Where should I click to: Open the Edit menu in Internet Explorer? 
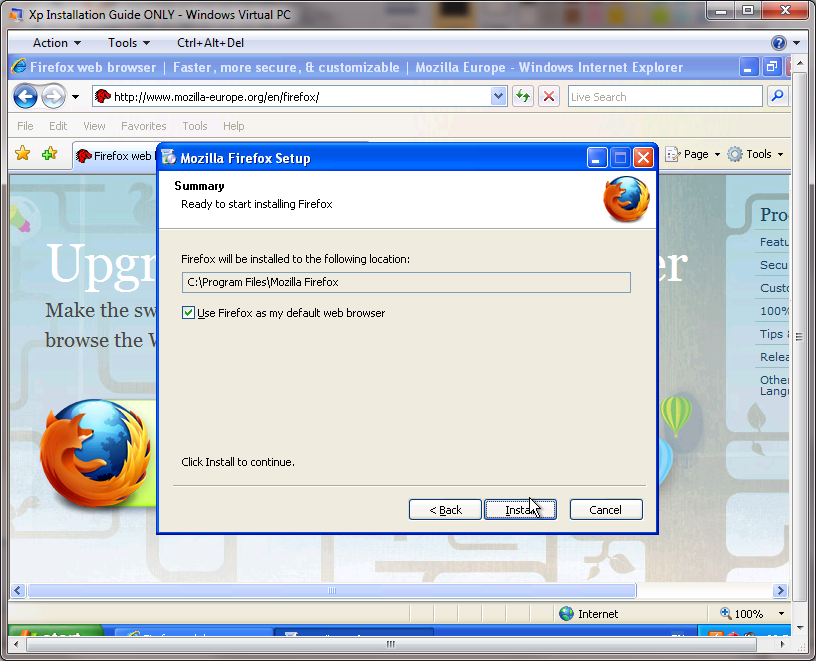click(58, 126)
